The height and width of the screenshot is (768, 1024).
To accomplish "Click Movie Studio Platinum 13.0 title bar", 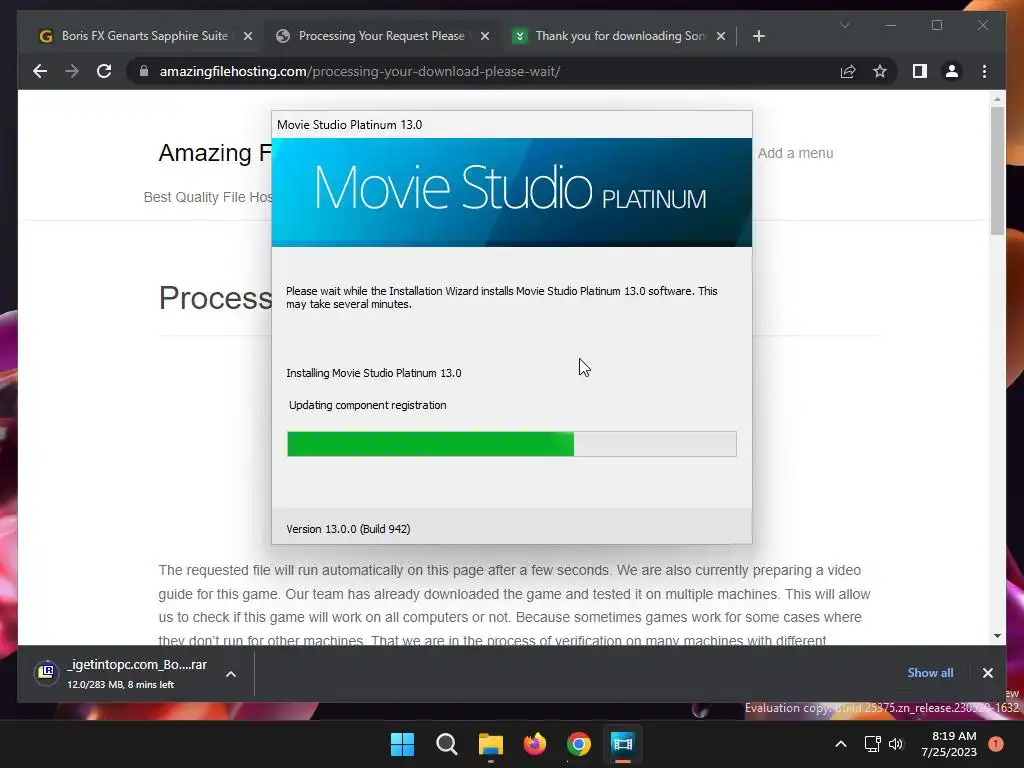I will coord(511,124).
